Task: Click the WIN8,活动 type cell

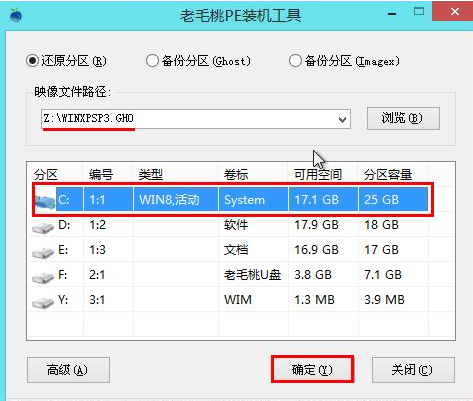Action: [169, 200]
